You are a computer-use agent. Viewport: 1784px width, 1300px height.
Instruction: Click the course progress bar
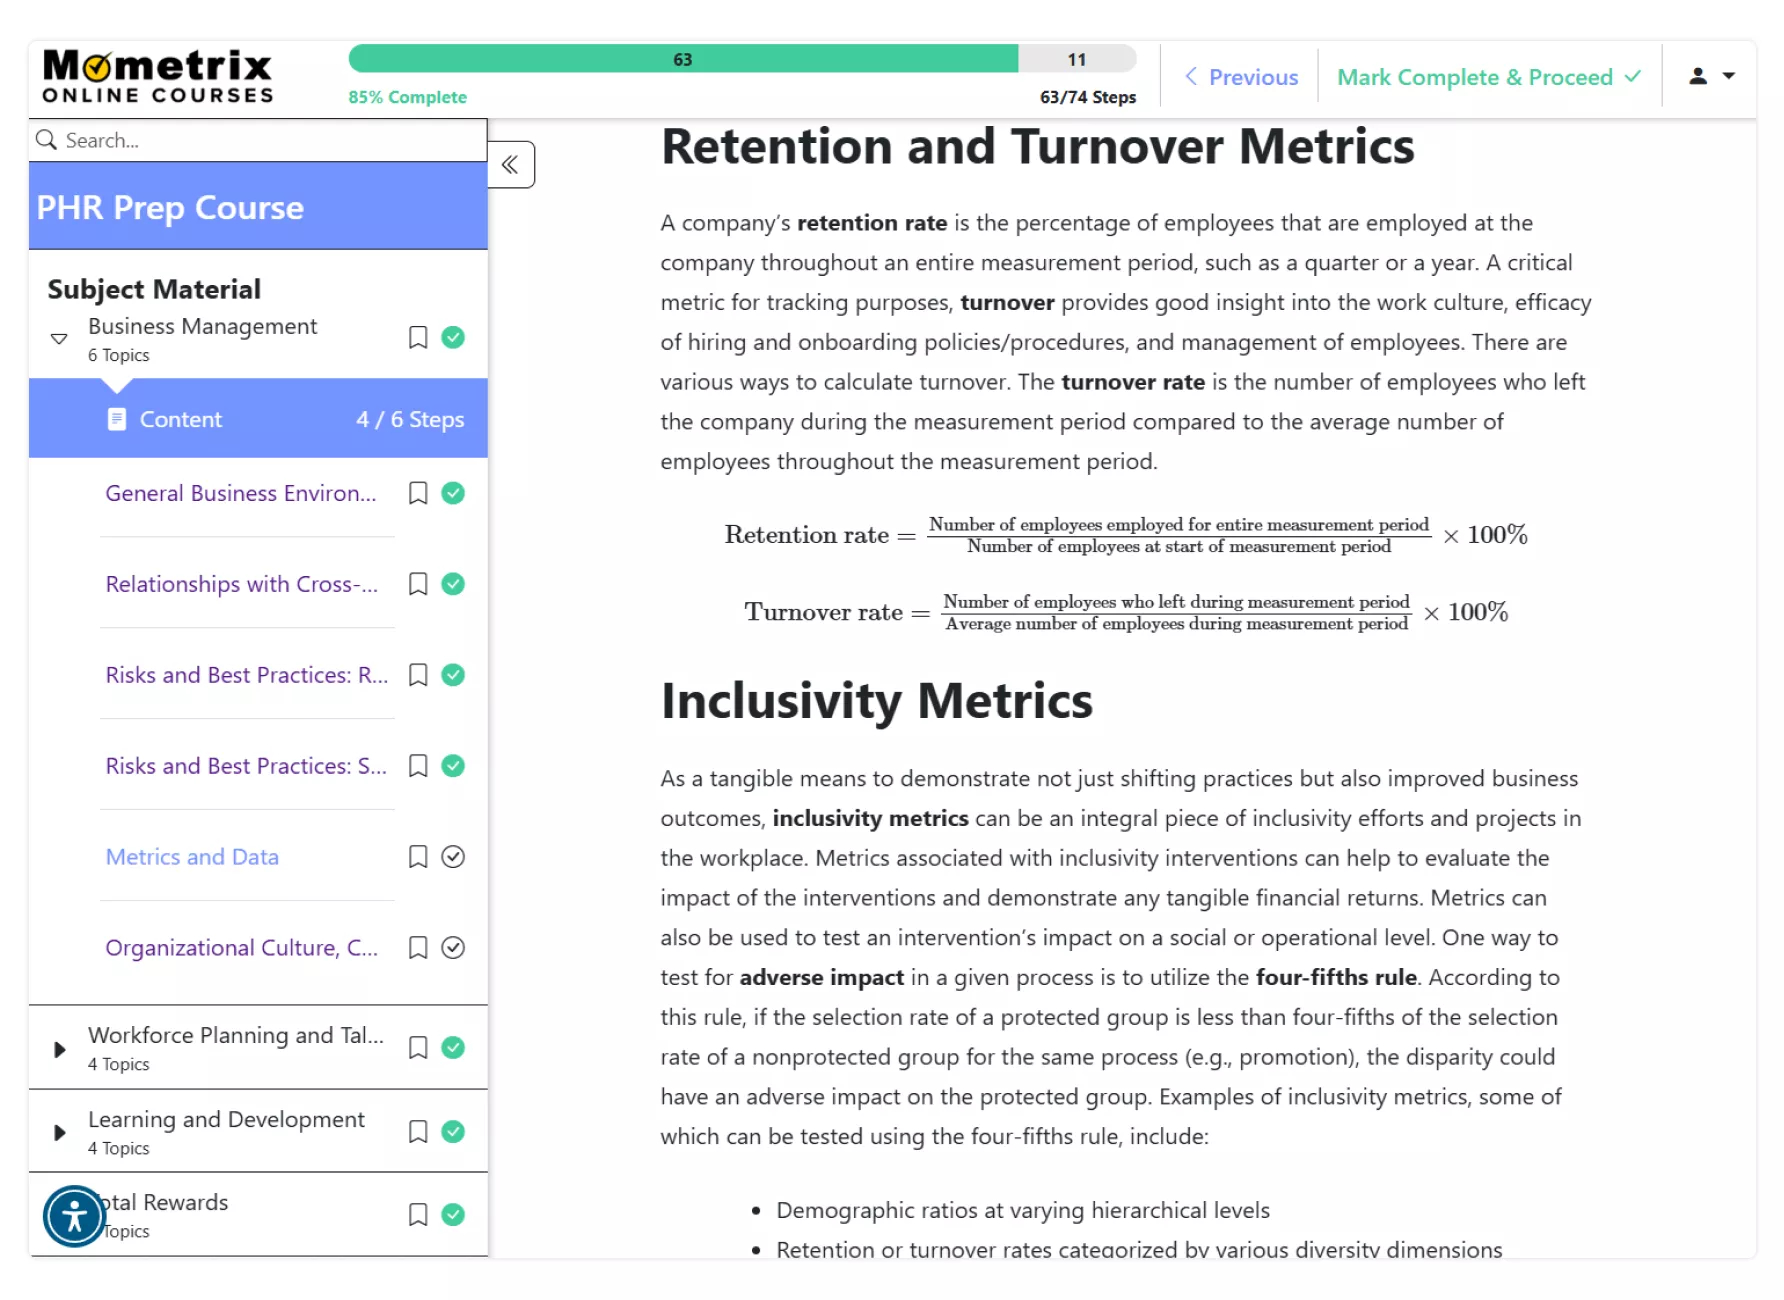tap(741, 59)
